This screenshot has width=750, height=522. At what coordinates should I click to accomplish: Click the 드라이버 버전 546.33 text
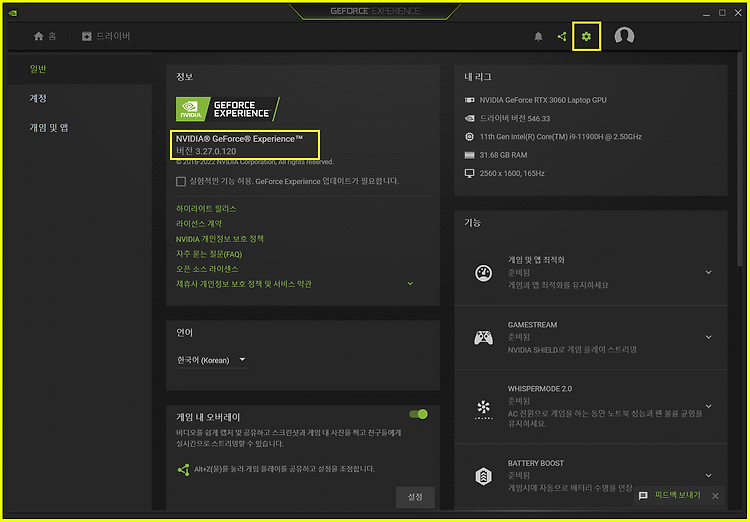coord(515,118)
